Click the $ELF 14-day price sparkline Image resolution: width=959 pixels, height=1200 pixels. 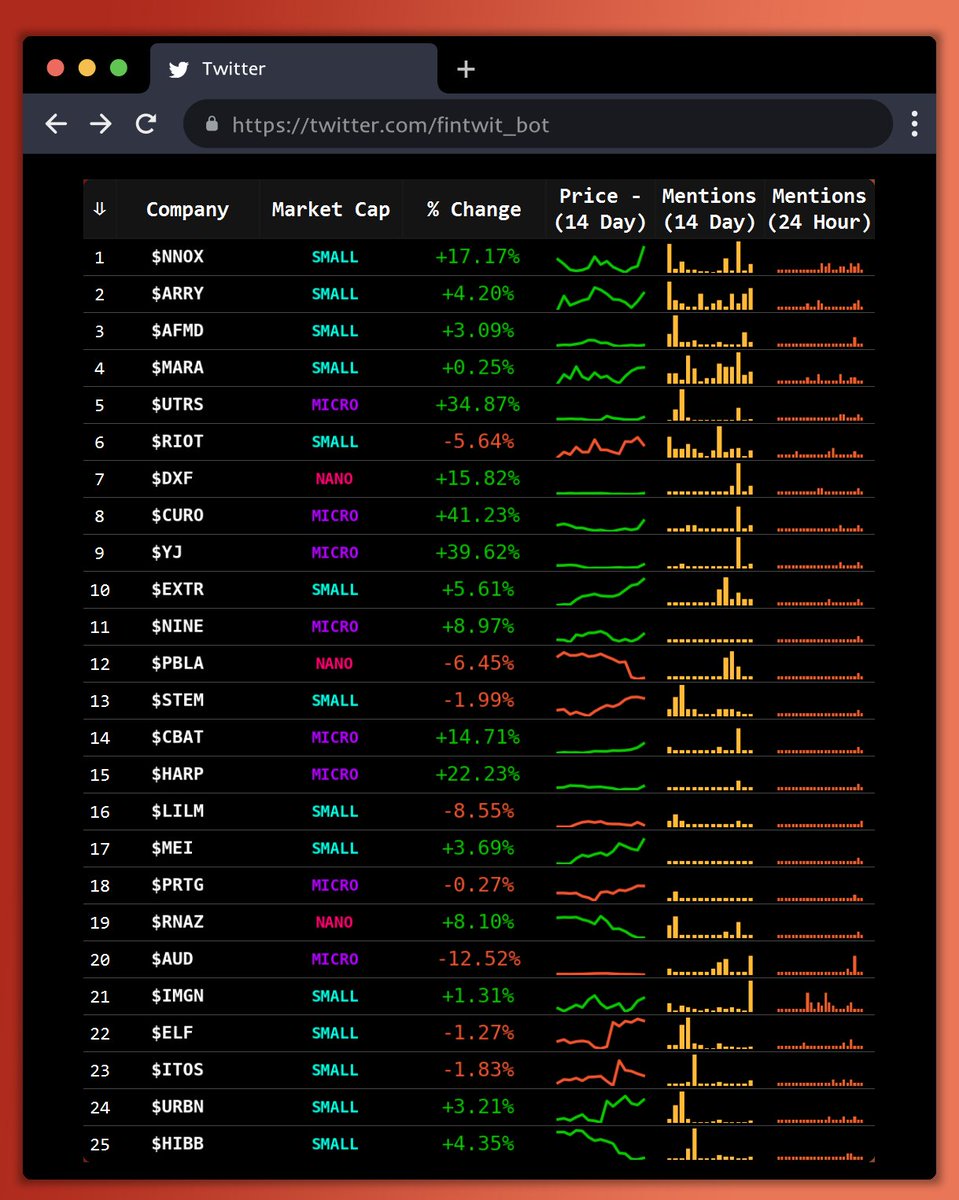(x=601, y=1033)
